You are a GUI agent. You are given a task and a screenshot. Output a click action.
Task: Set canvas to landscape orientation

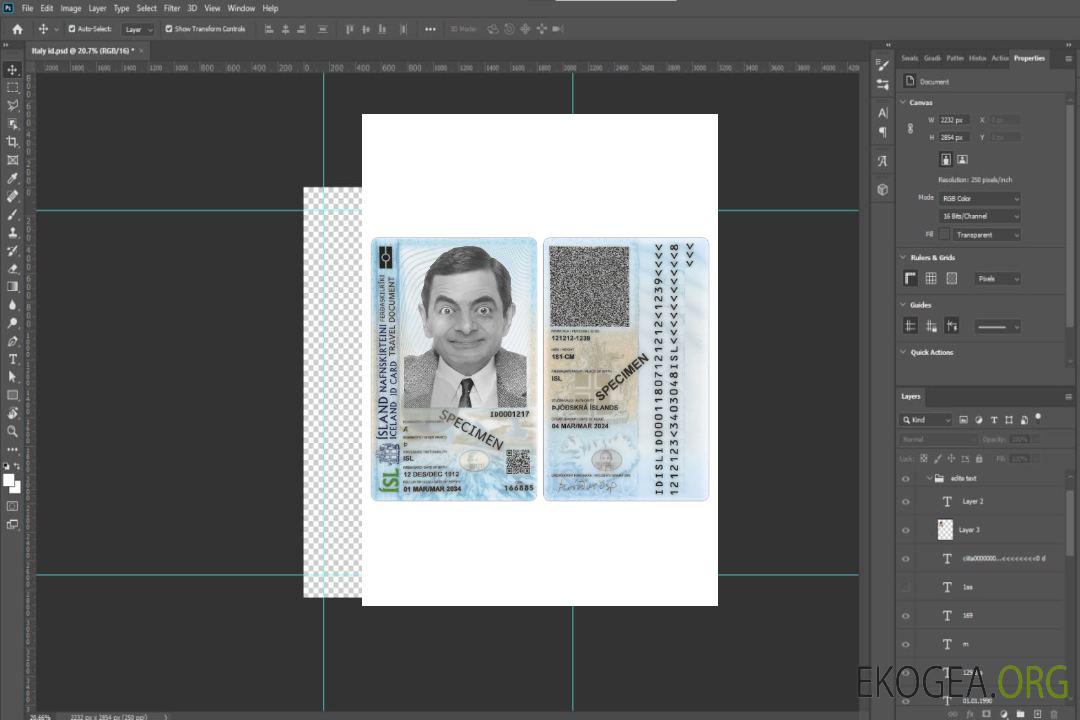[x=962, y=159]
